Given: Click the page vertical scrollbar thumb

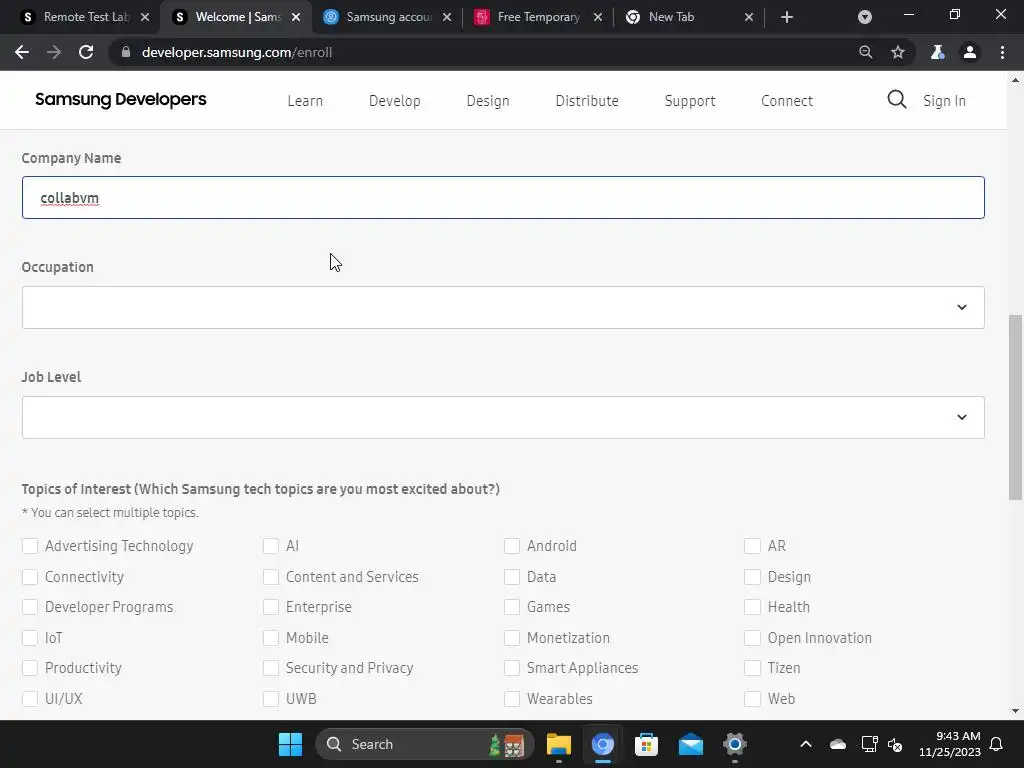Looking at the screenshot, I should (x=1015, y=408).
